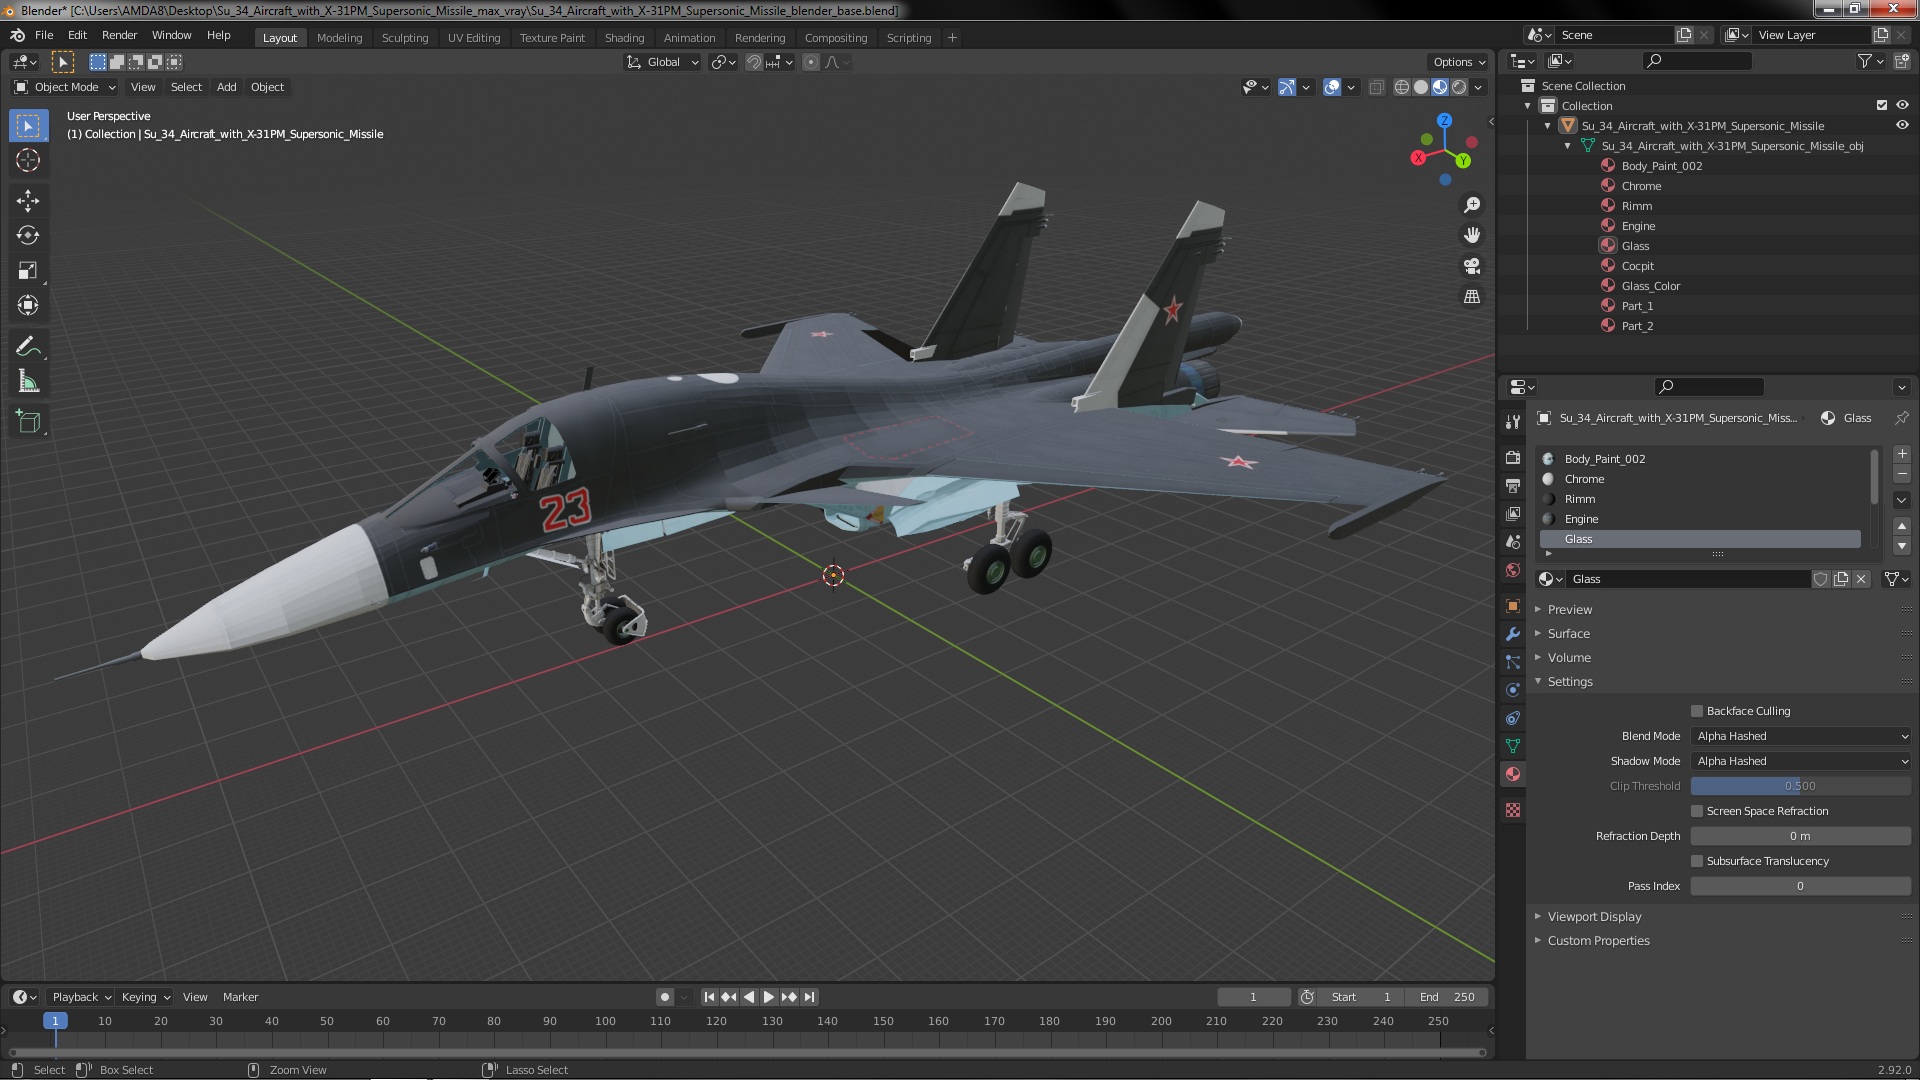Screen dimensions: 1920x1080
Task: Open the World properties tab
Action: click(x=1513, y=570)
